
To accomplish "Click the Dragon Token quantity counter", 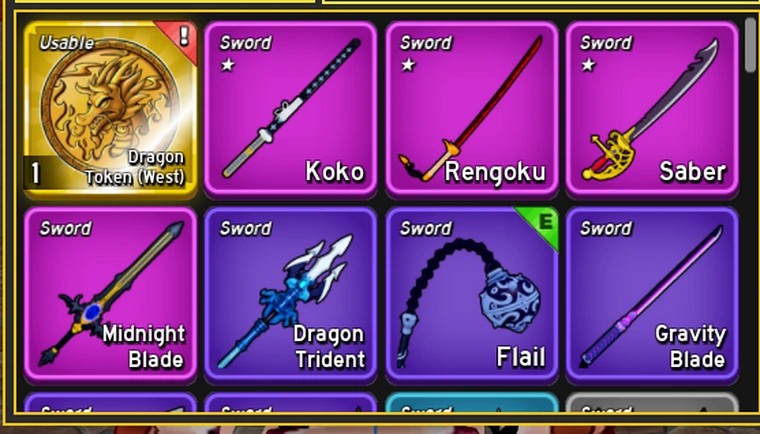I will point(35,173).
